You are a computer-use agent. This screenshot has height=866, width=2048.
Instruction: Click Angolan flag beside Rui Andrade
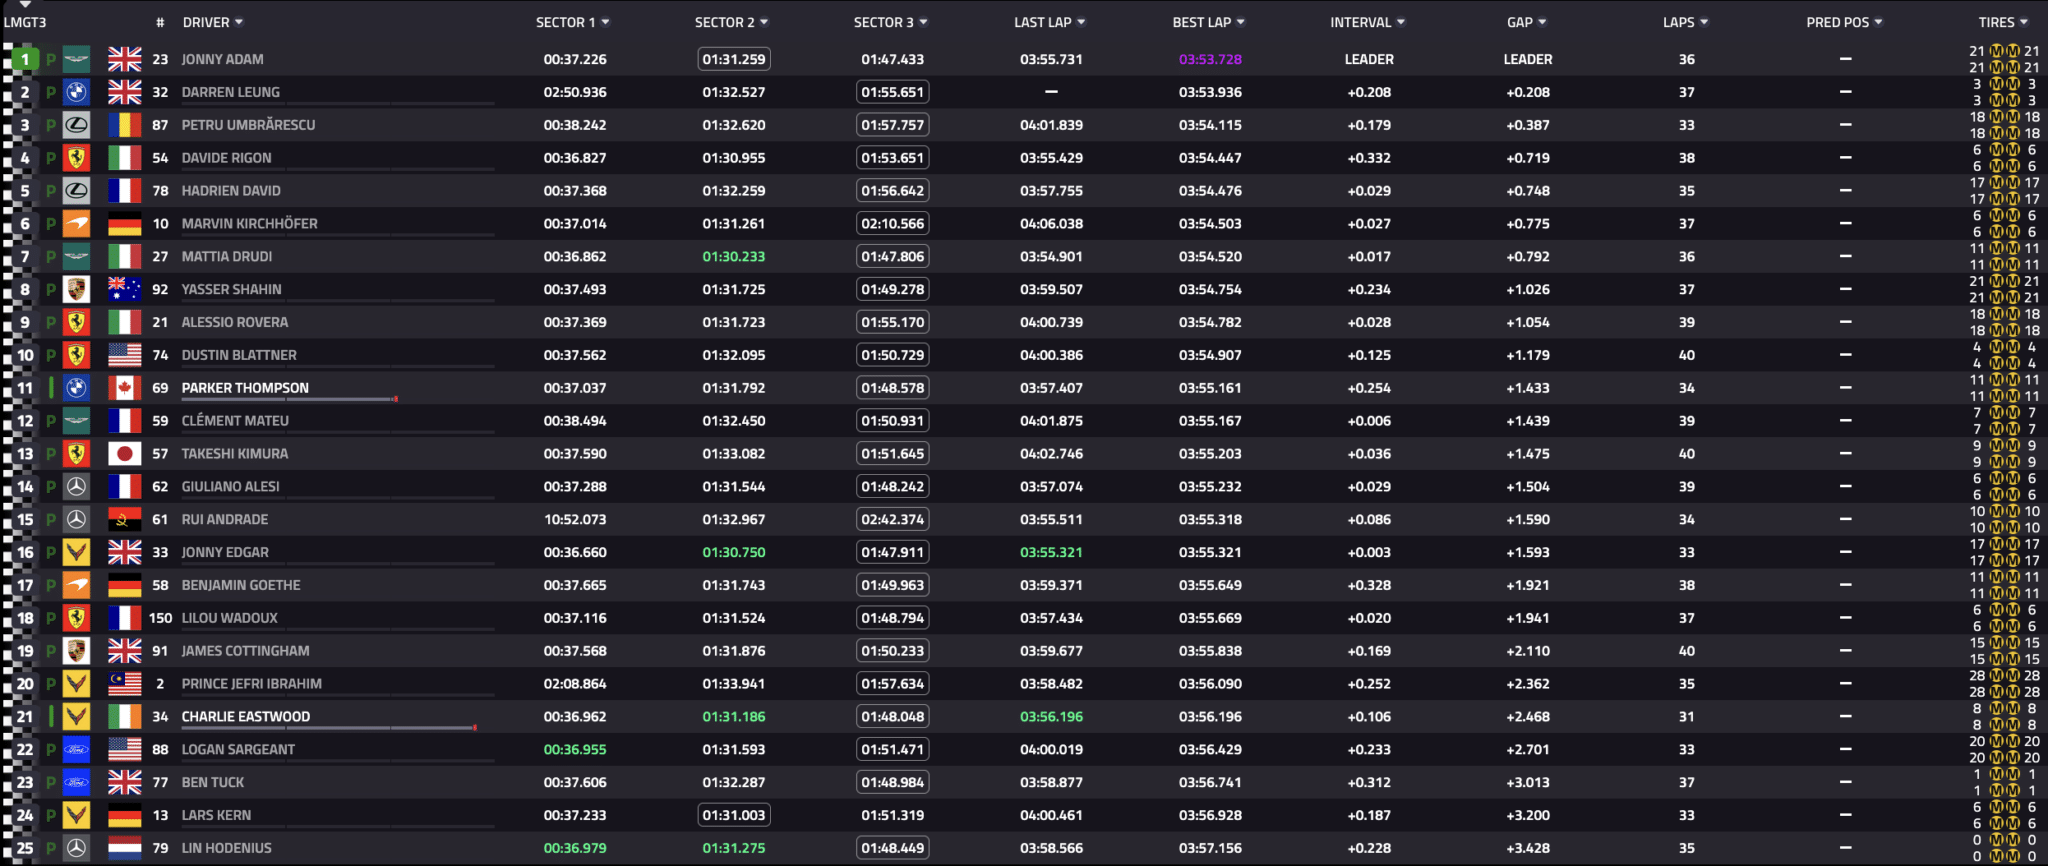[x=125, y=520]
